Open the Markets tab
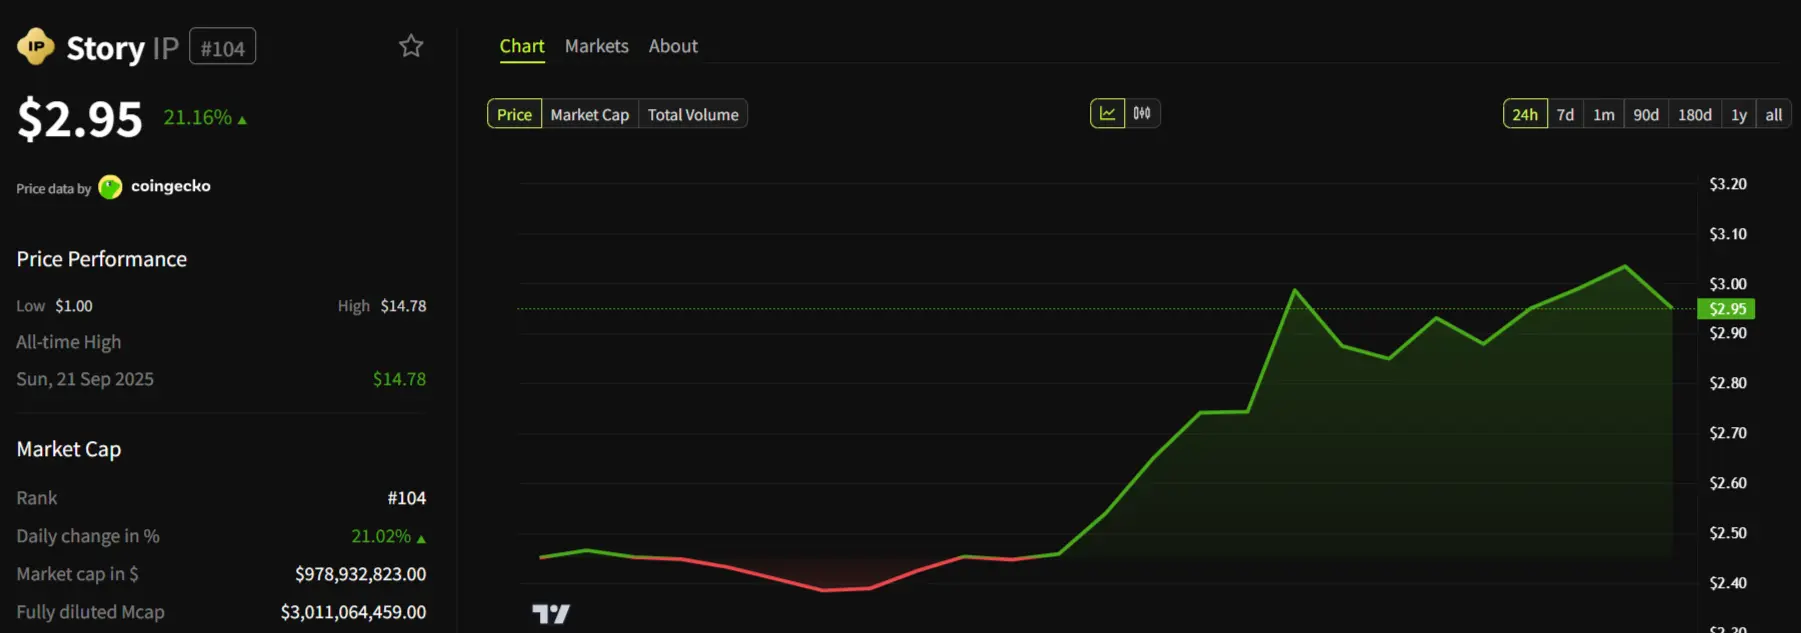Image resolution: width=1801 pixels, height=633 pixels. tap(597, 46)
